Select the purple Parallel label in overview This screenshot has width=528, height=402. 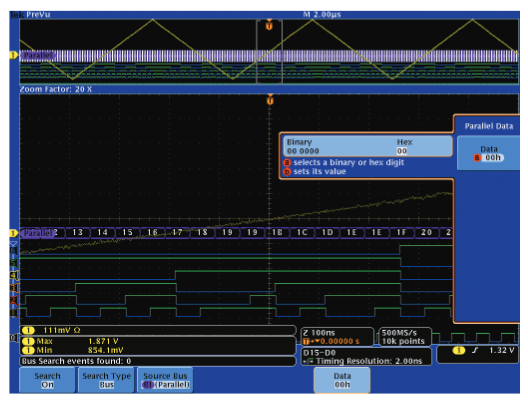pyautogui.click(x=38, y=55)
